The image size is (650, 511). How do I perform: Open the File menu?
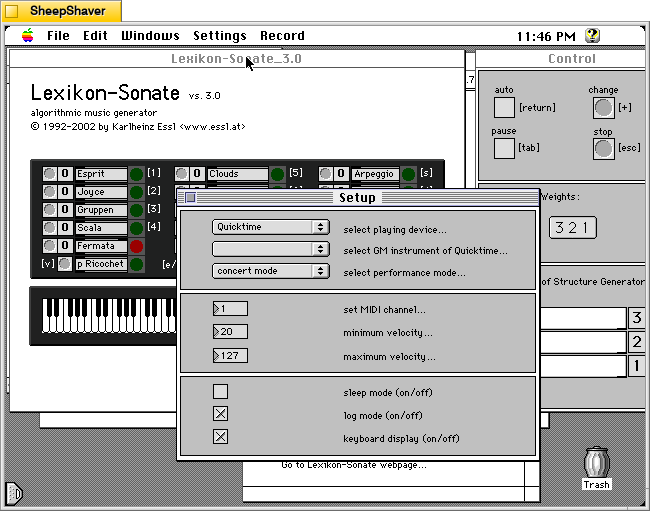pos(58,36)
